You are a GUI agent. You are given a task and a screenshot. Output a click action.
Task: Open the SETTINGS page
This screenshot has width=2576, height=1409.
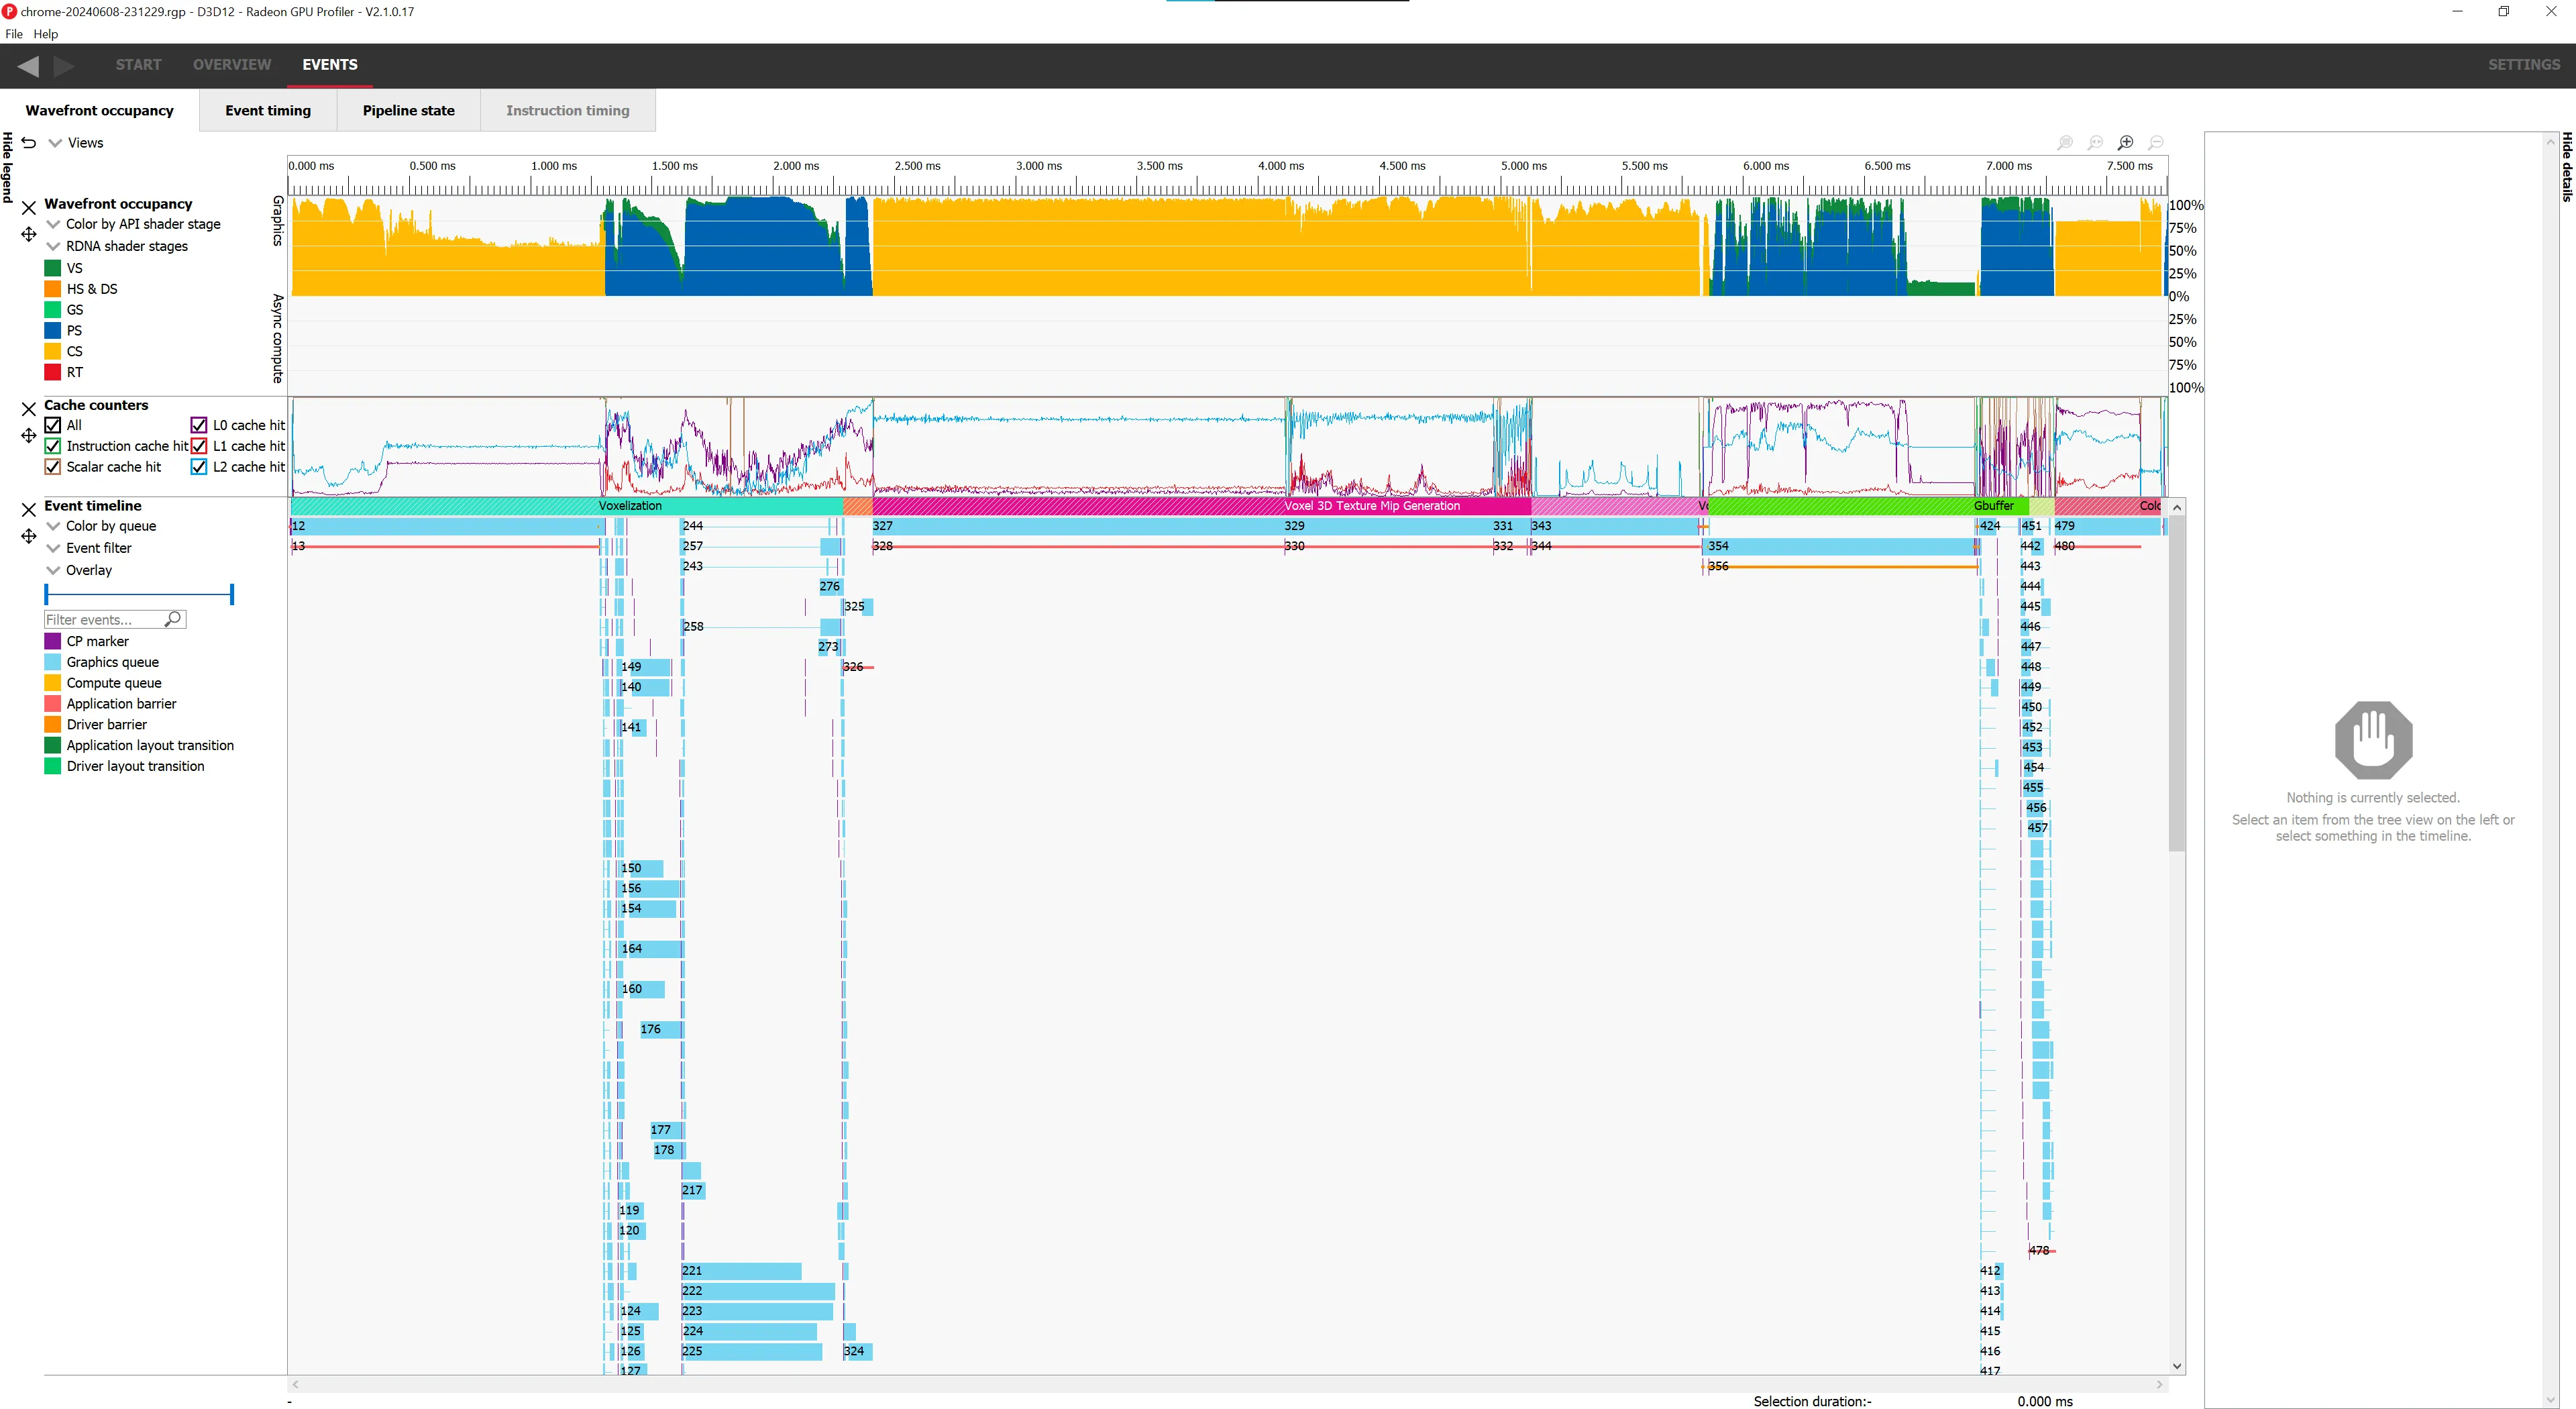click(x=2523, y=65)
